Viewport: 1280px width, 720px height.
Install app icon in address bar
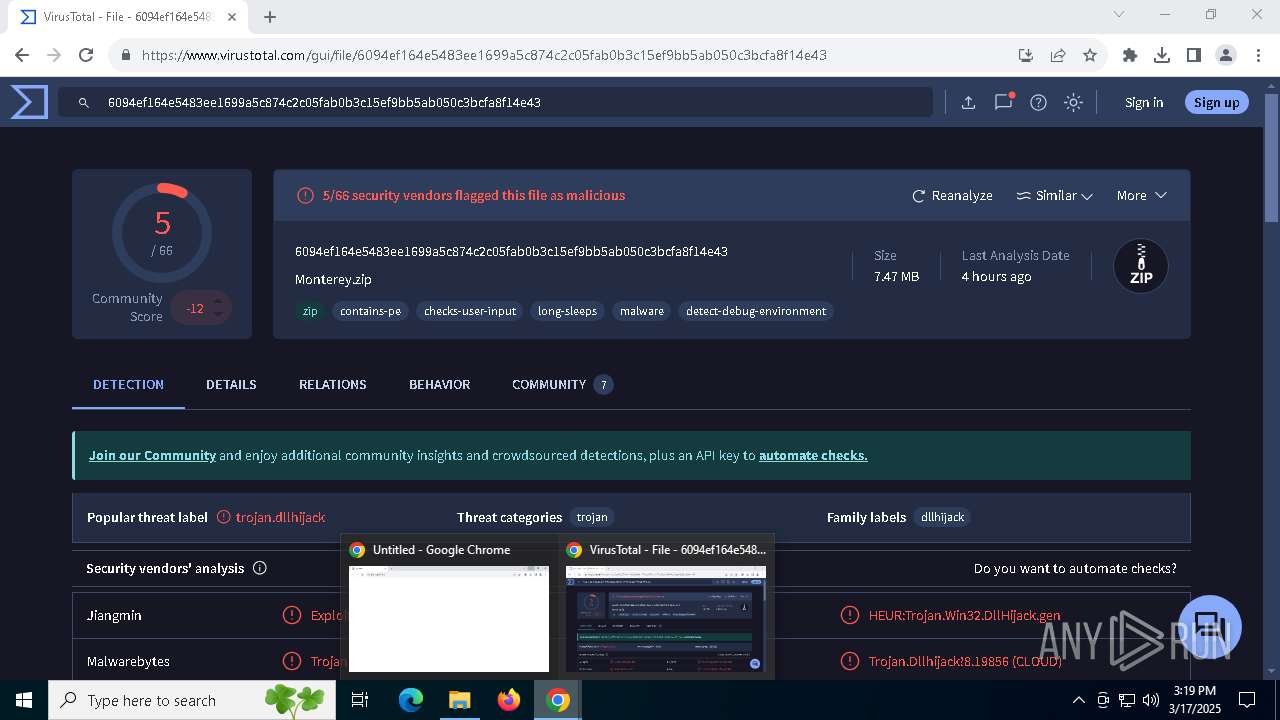pos(1026,55)
